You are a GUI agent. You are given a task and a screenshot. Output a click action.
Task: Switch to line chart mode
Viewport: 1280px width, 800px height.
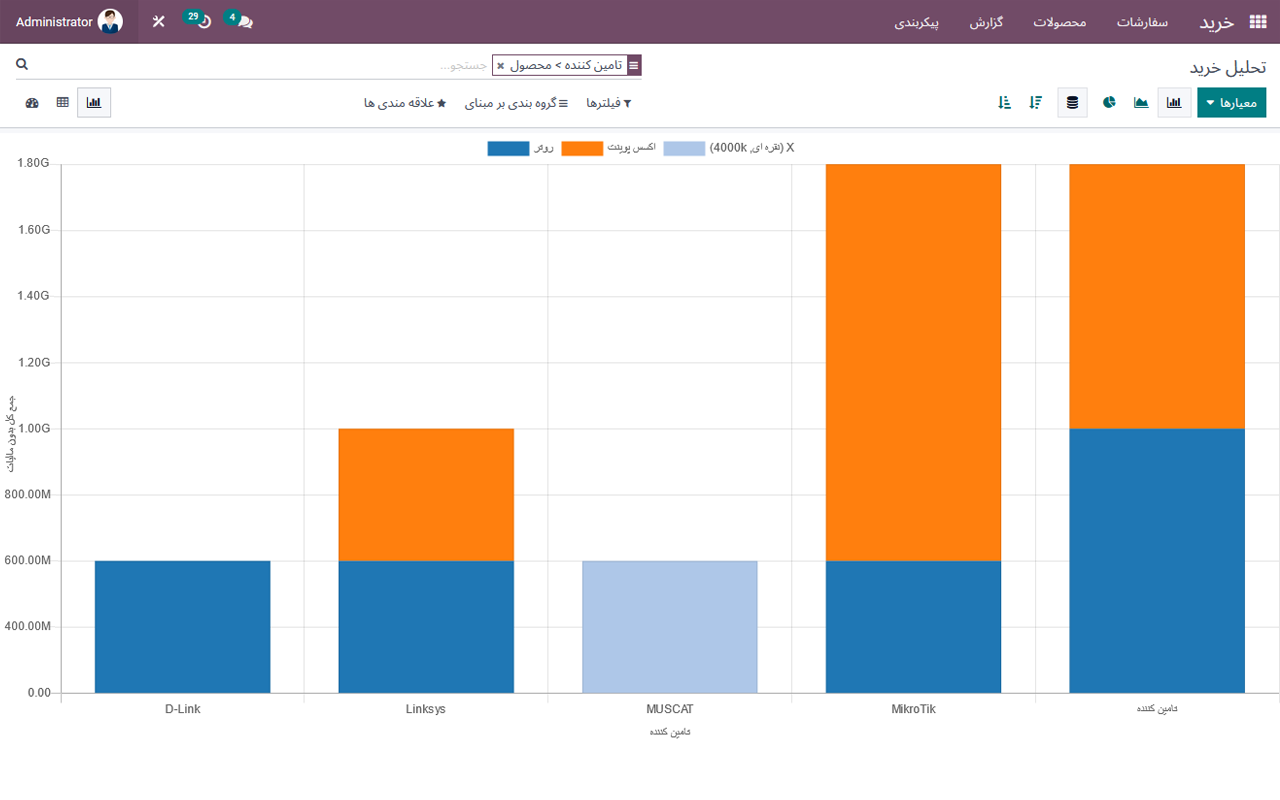1141,103
